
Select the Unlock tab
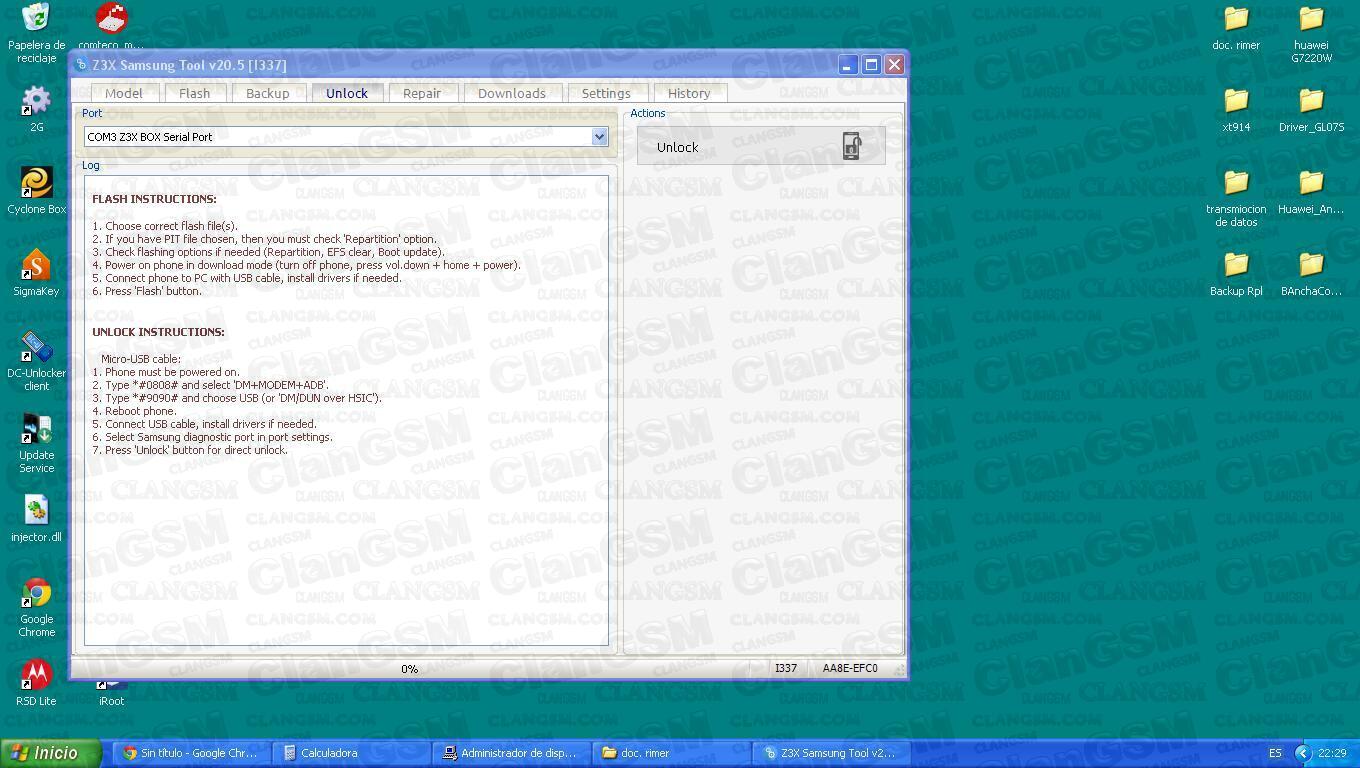click(347, 93)
